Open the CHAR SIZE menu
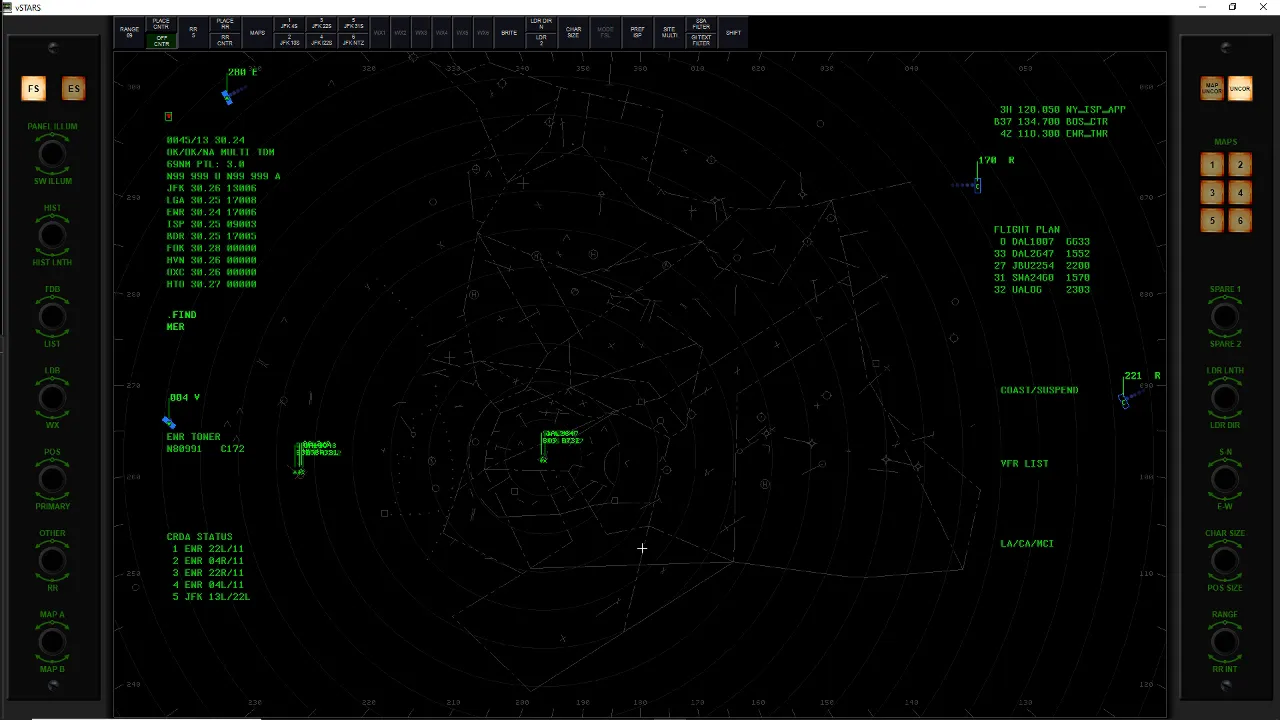The height and width of the screenshot is (720, 1280). 573,32
